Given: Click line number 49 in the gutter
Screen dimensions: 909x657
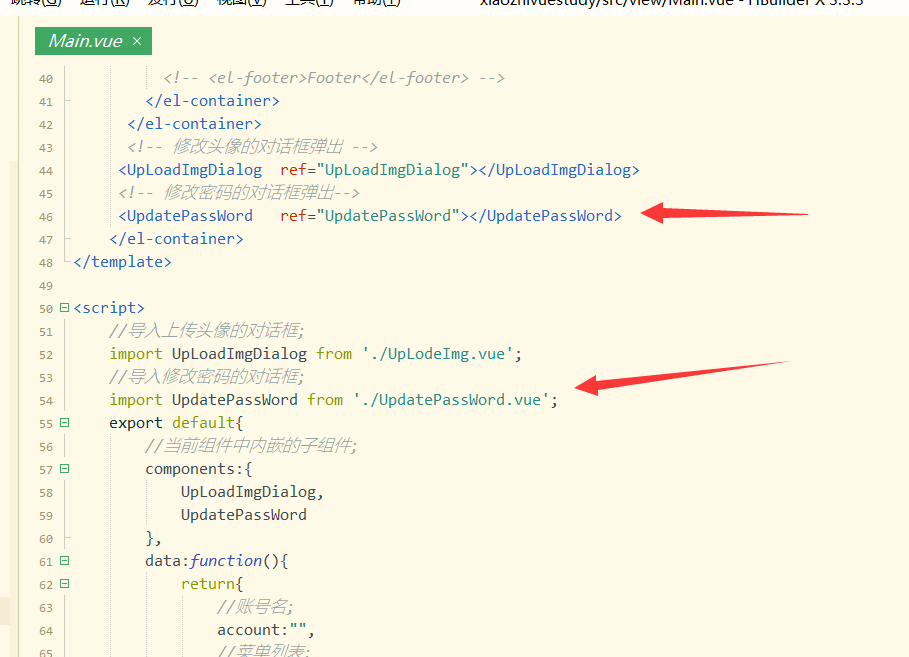Looking at the screenshot, I should point(46,286).
